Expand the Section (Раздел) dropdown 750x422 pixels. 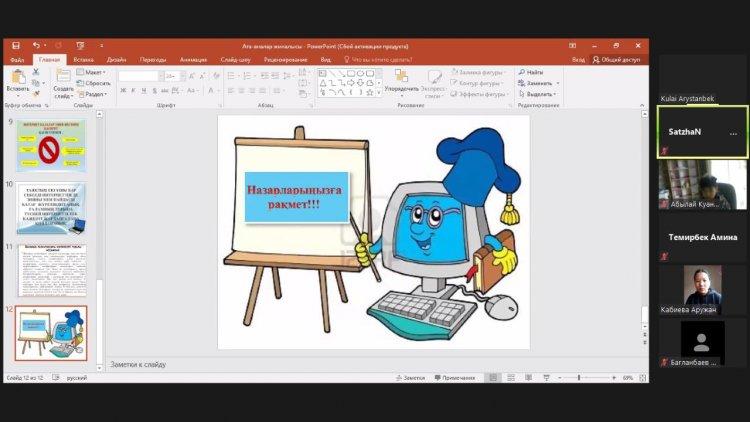[x=93, y=94]
